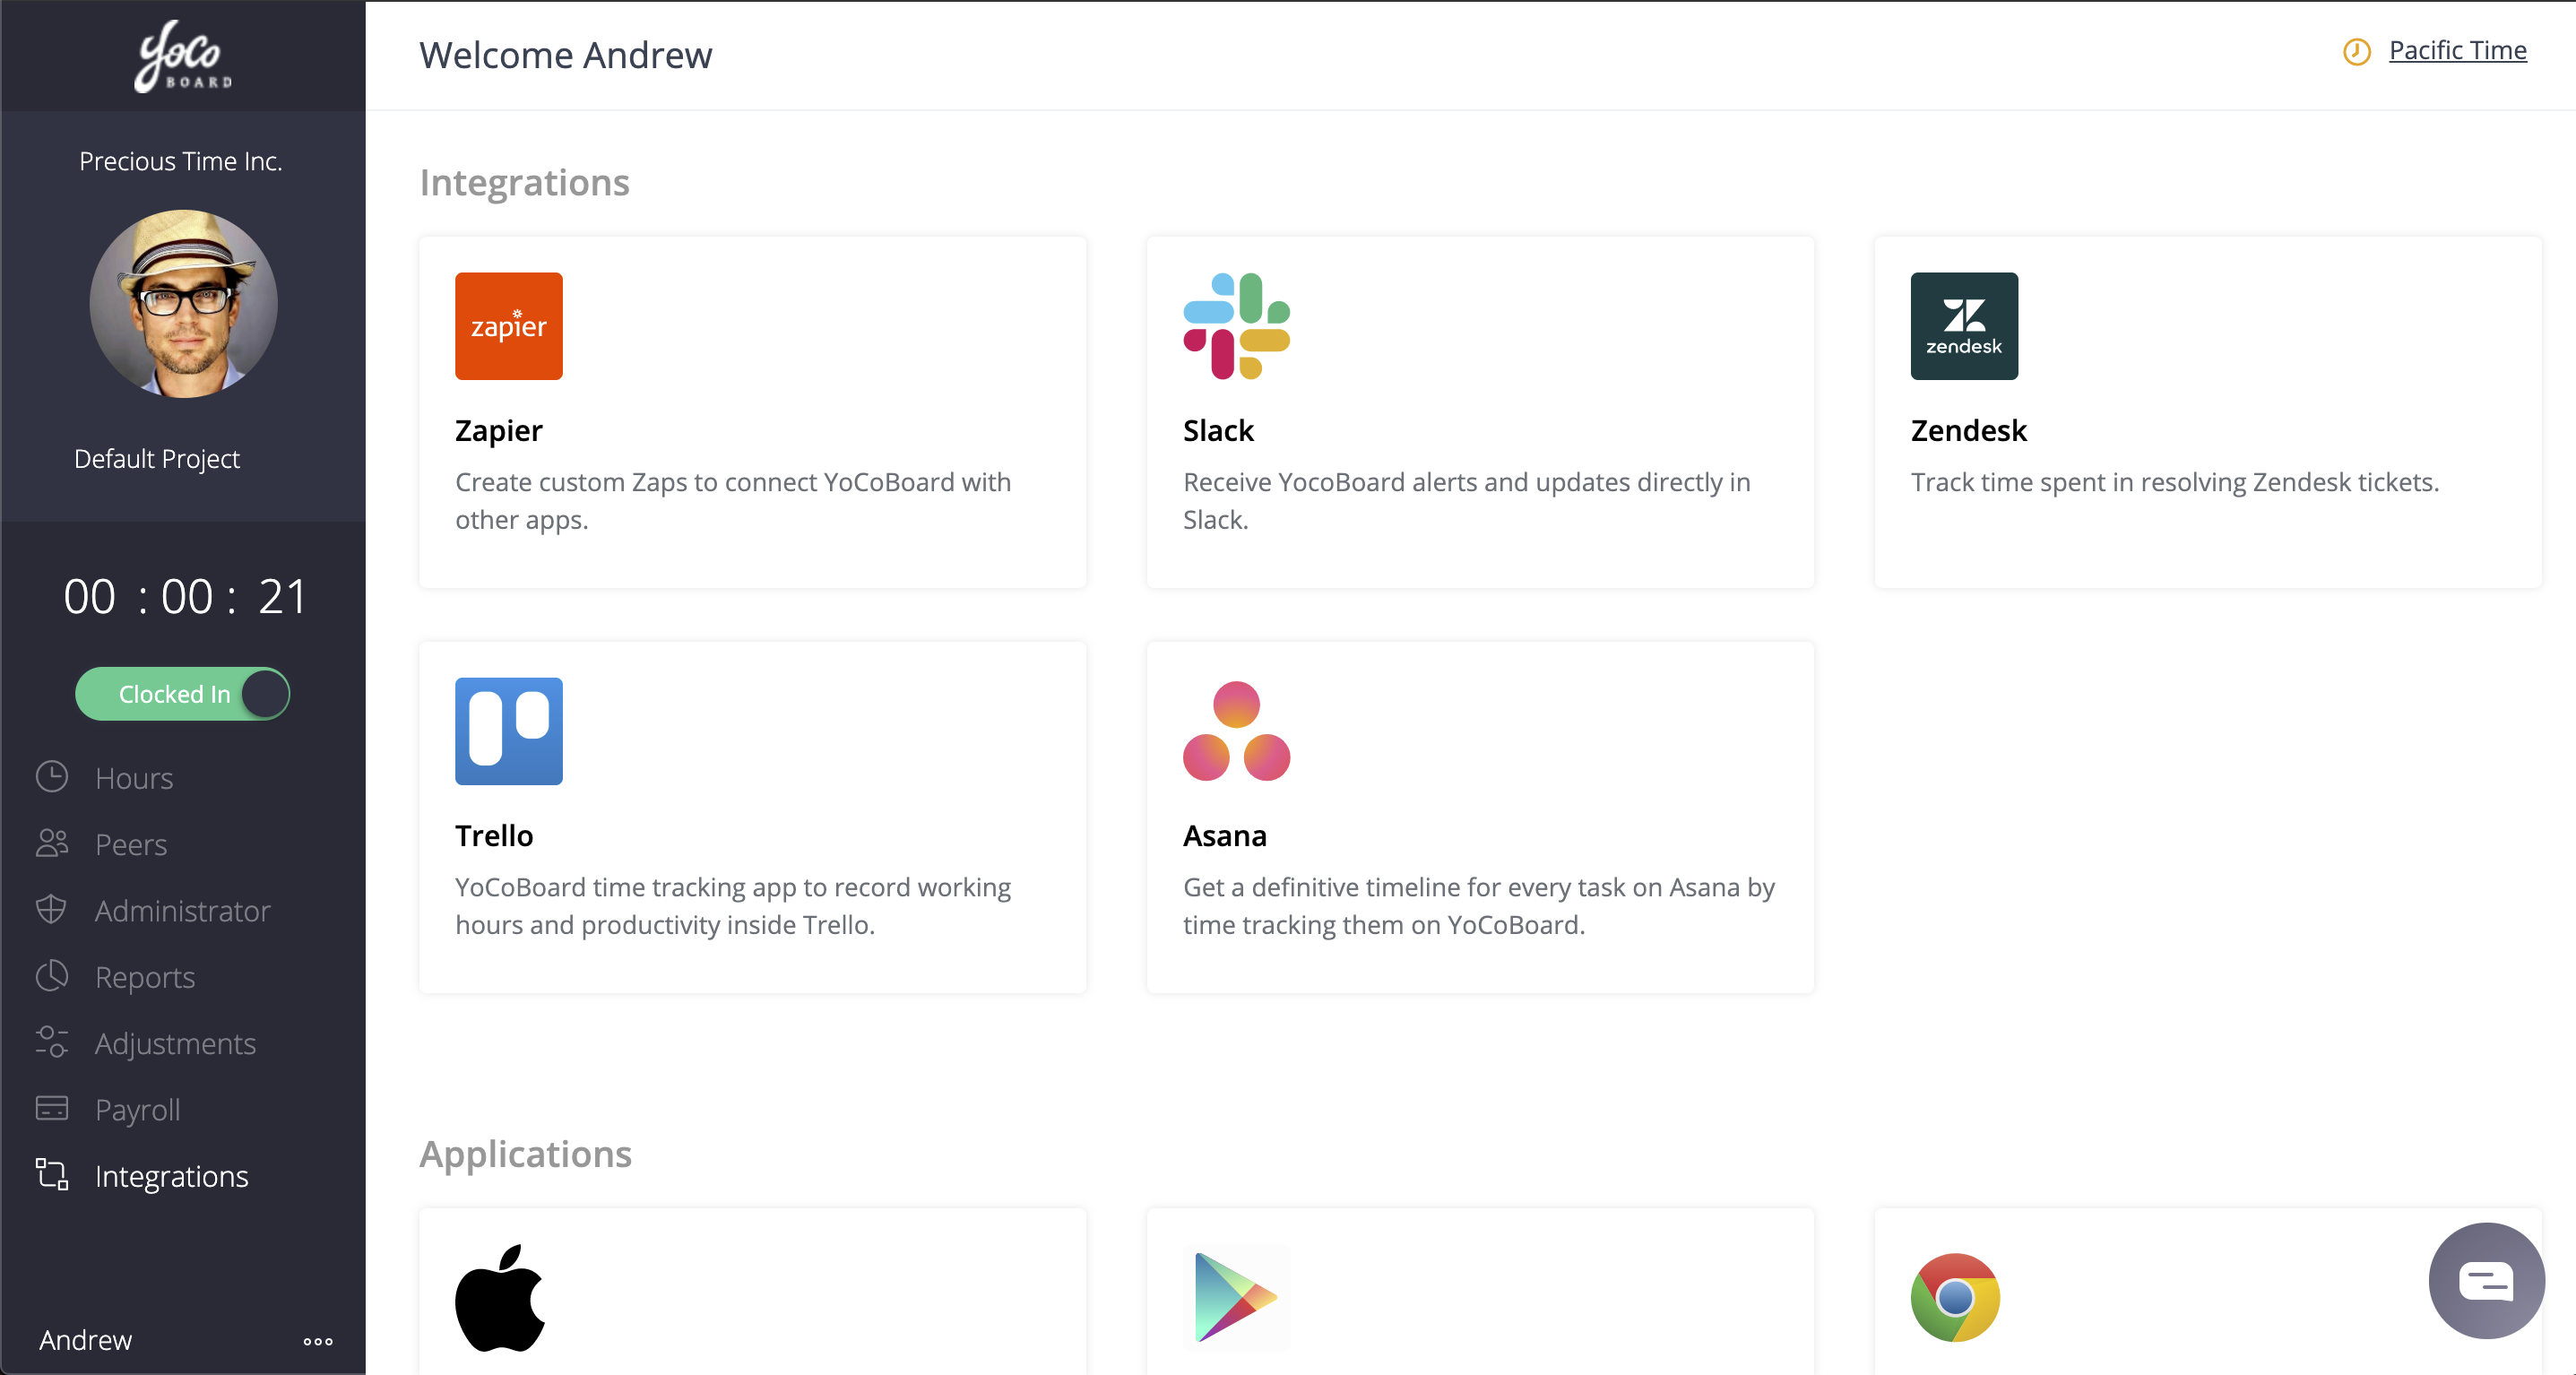The height and width of the screenshot is (1375, 2576).
Task: Click the Zapier title text
Action: pyautogui.click(x=498, y=430)
